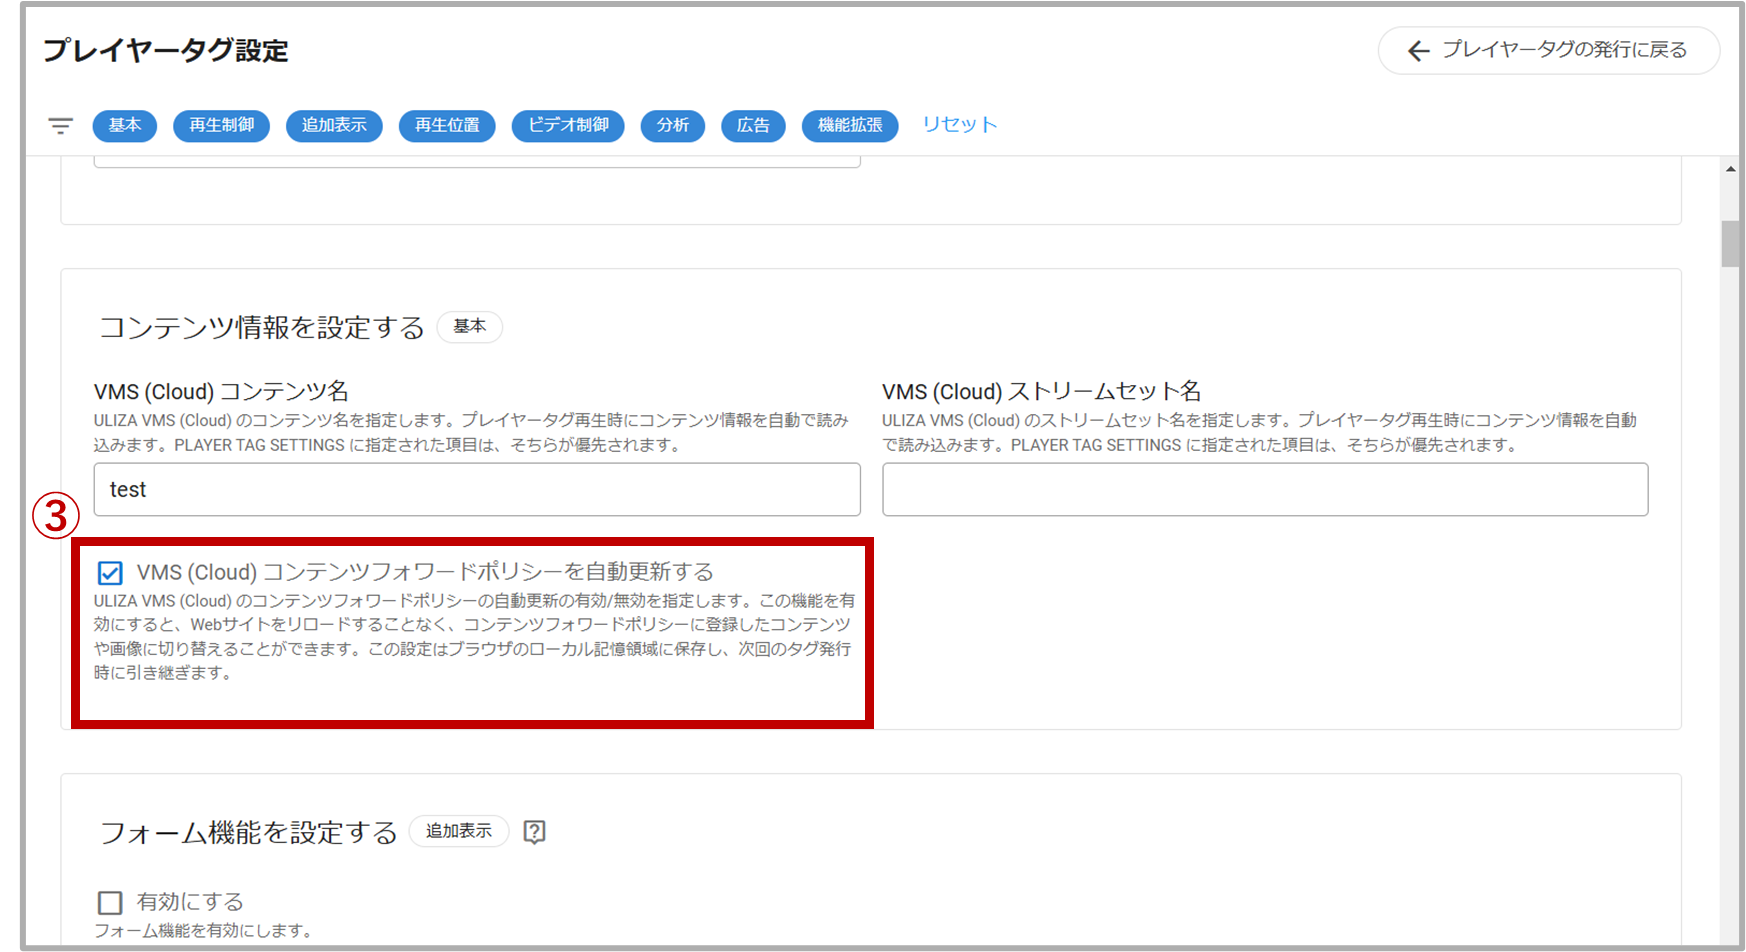Select the 再生位置 filter chip
The width and height of the screenshot is (1746, 952).
(447, 125)
